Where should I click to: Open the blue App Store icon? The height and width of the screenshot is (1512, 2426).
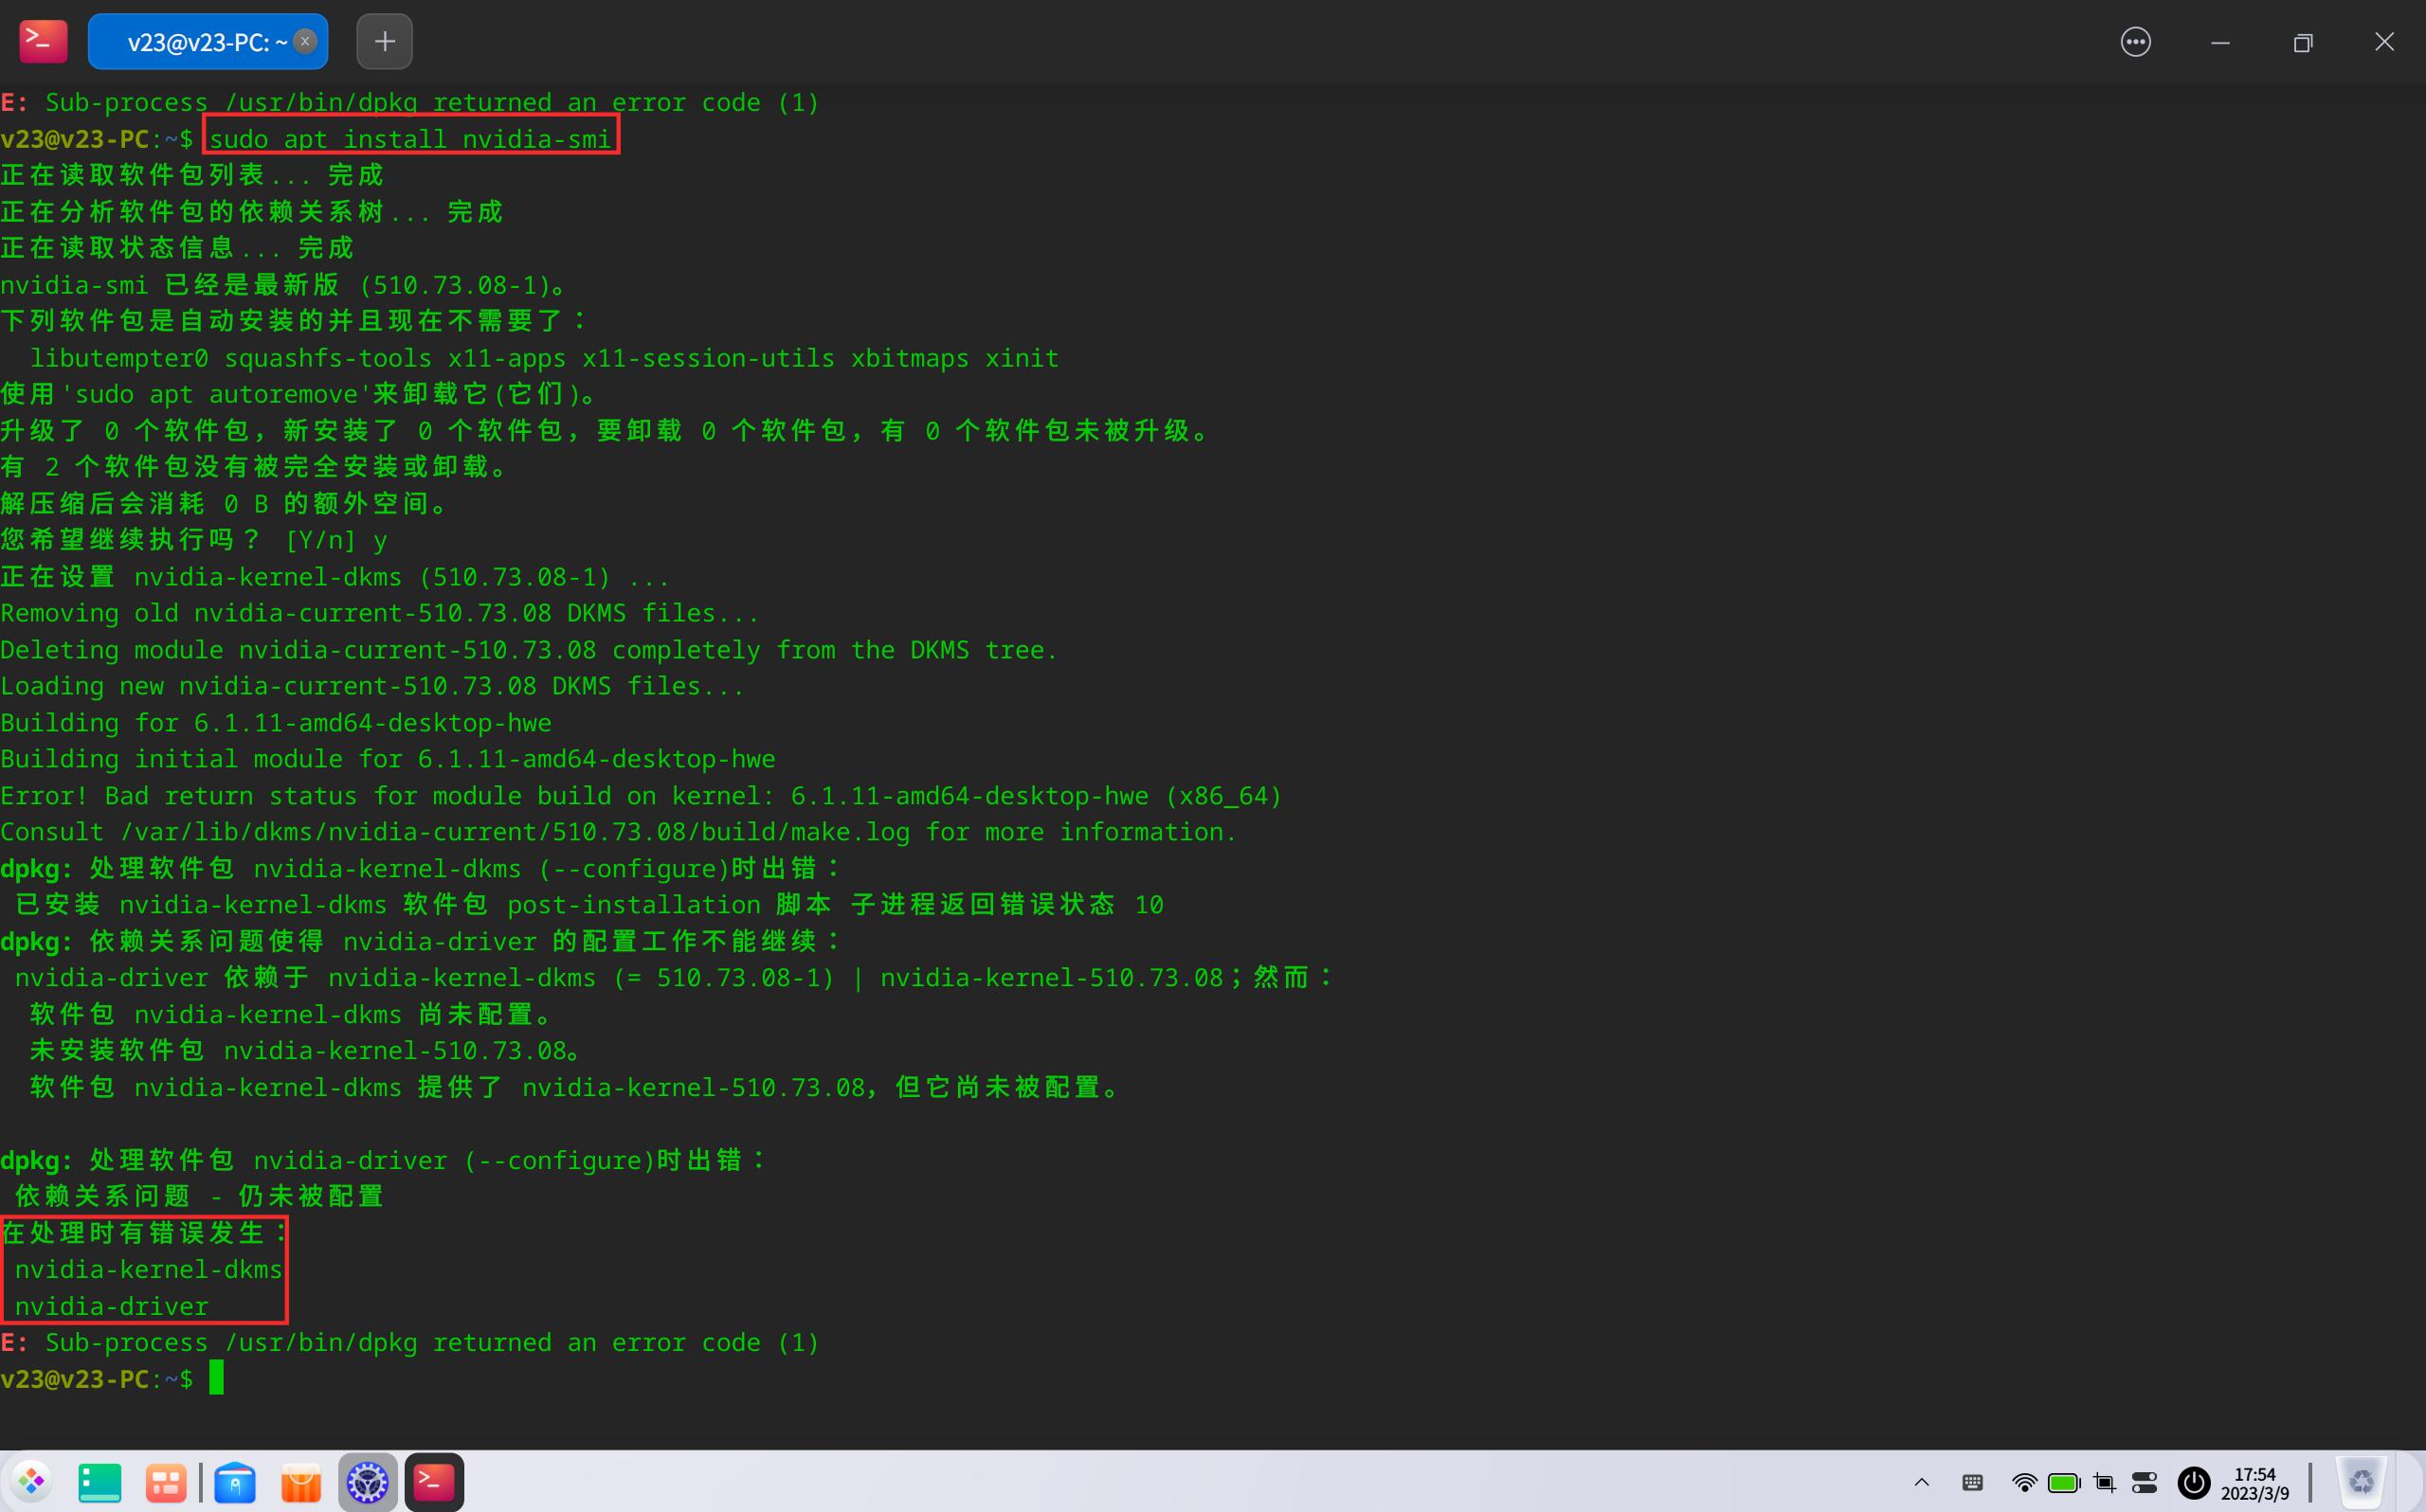[235, 1482]
